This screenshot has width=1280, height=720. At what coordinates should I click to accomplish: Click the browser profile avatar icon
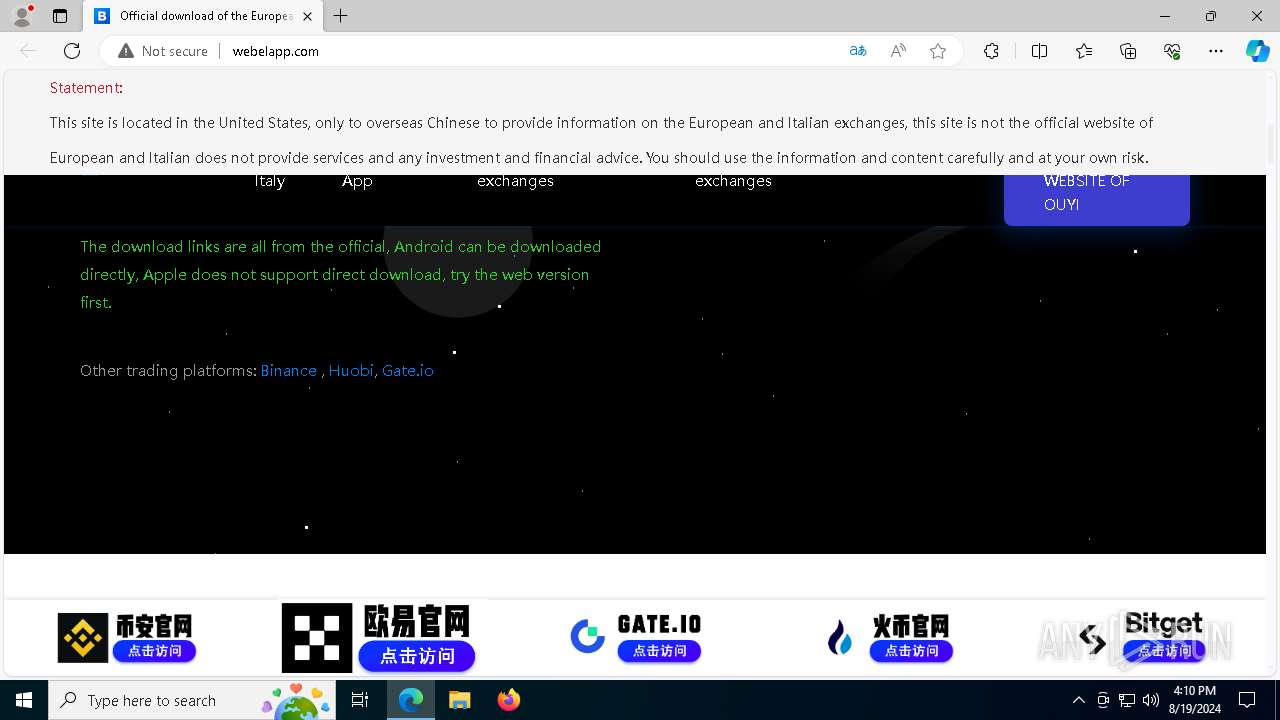(x=22, y=16)
